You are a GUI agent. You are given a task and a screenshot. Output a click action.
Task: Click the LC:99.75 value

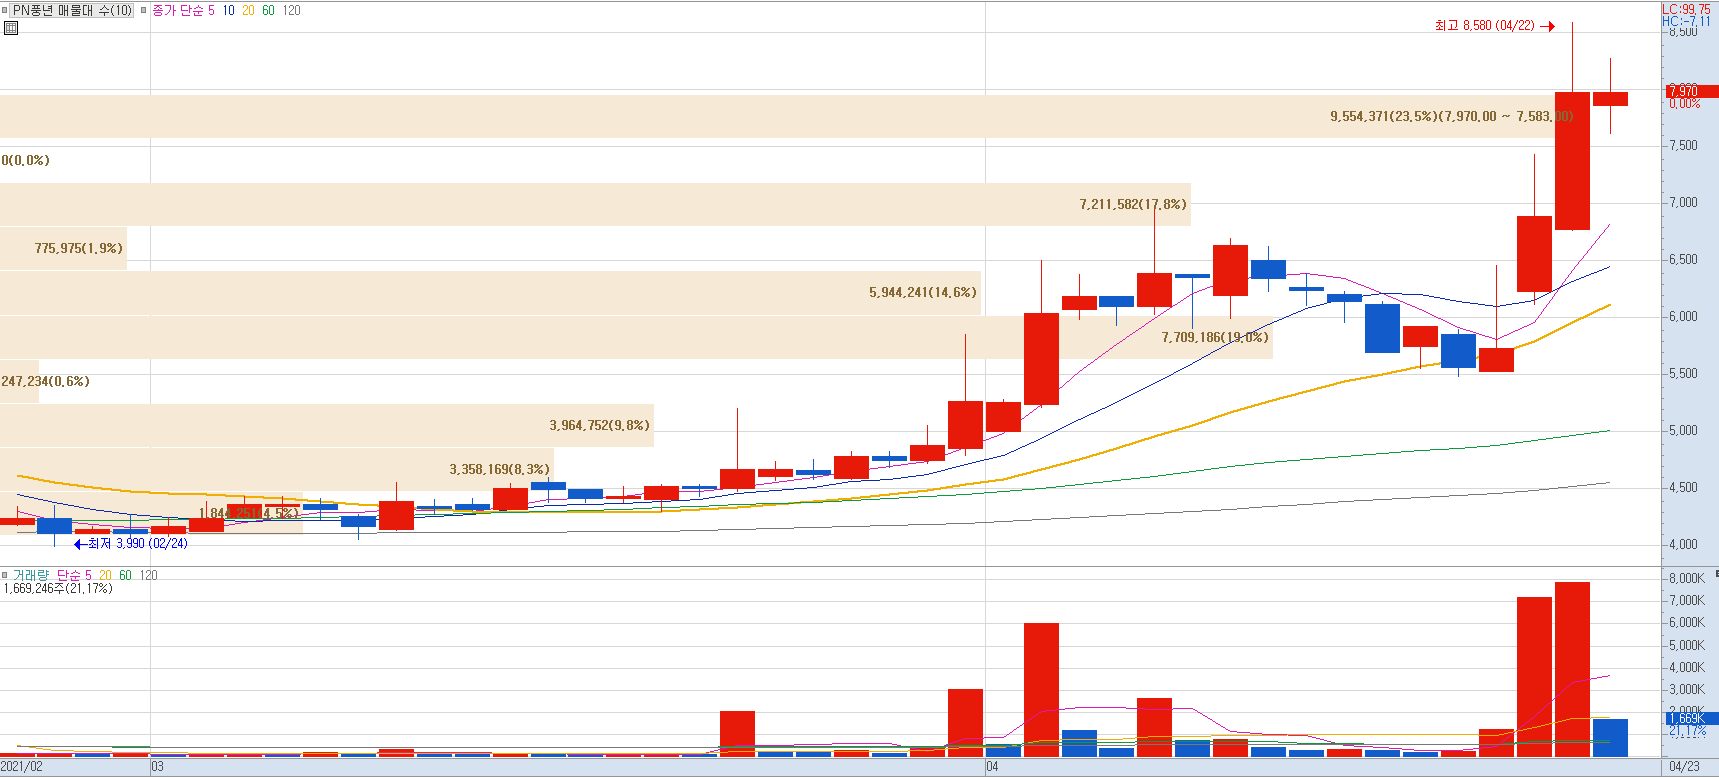pos(1686,9)
